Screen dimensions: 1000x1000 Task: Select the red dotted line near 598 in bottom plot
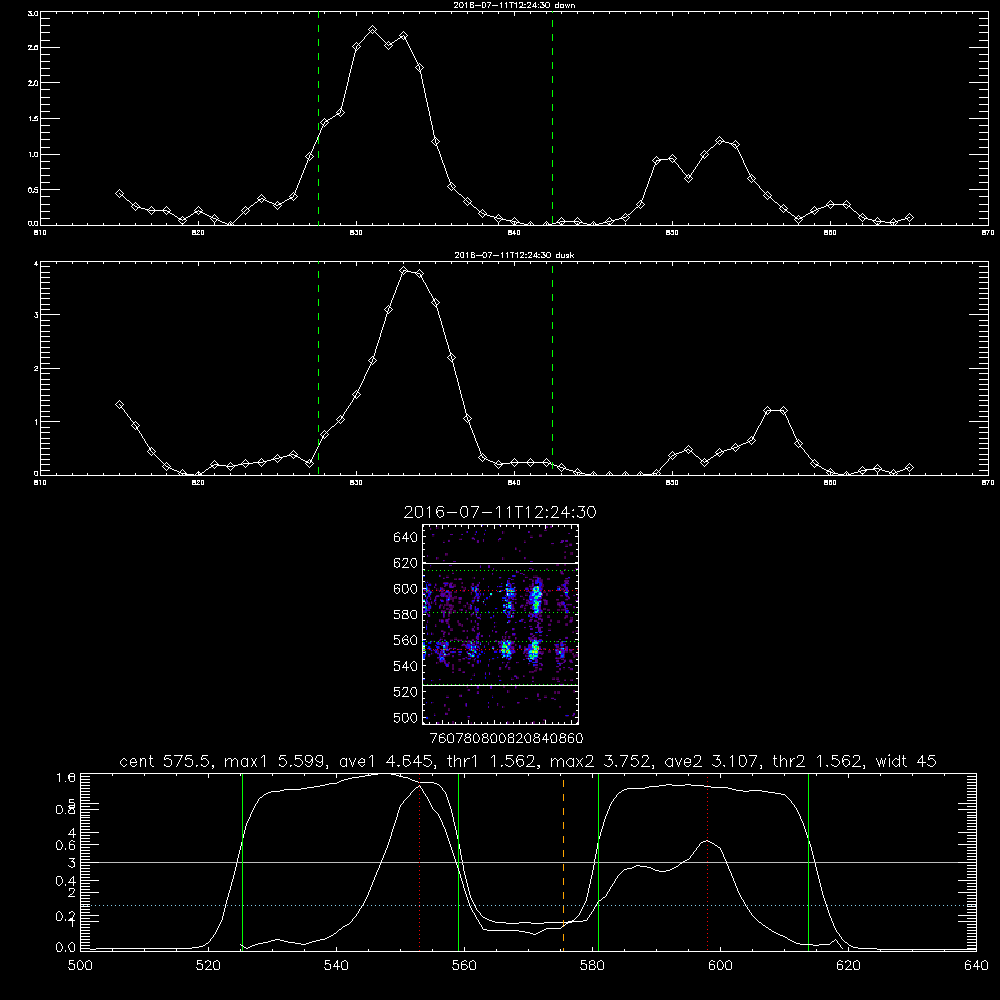(707, 862)
